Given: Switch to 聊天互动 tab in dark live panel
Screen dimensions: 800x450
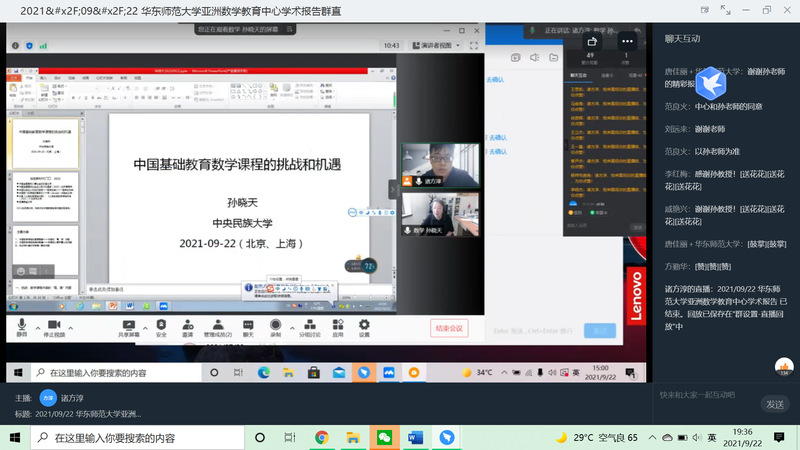Looking at the screenshot, I should pyautogui.click(x=578, y=75).
